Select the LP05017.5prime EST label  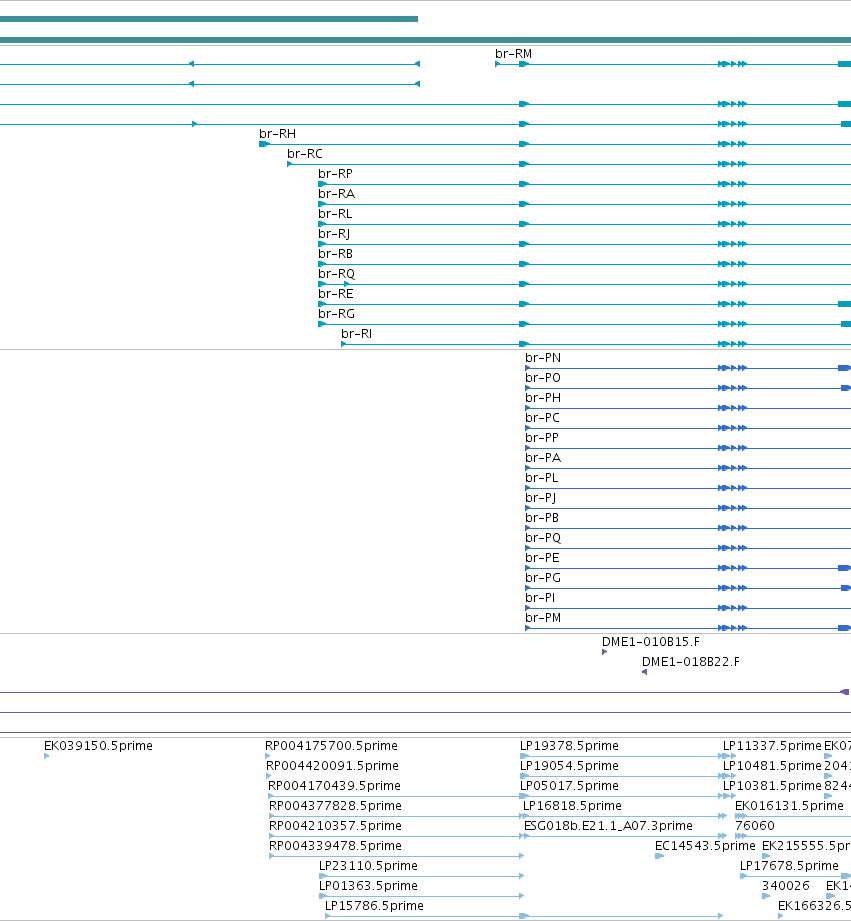coord(569,785)
